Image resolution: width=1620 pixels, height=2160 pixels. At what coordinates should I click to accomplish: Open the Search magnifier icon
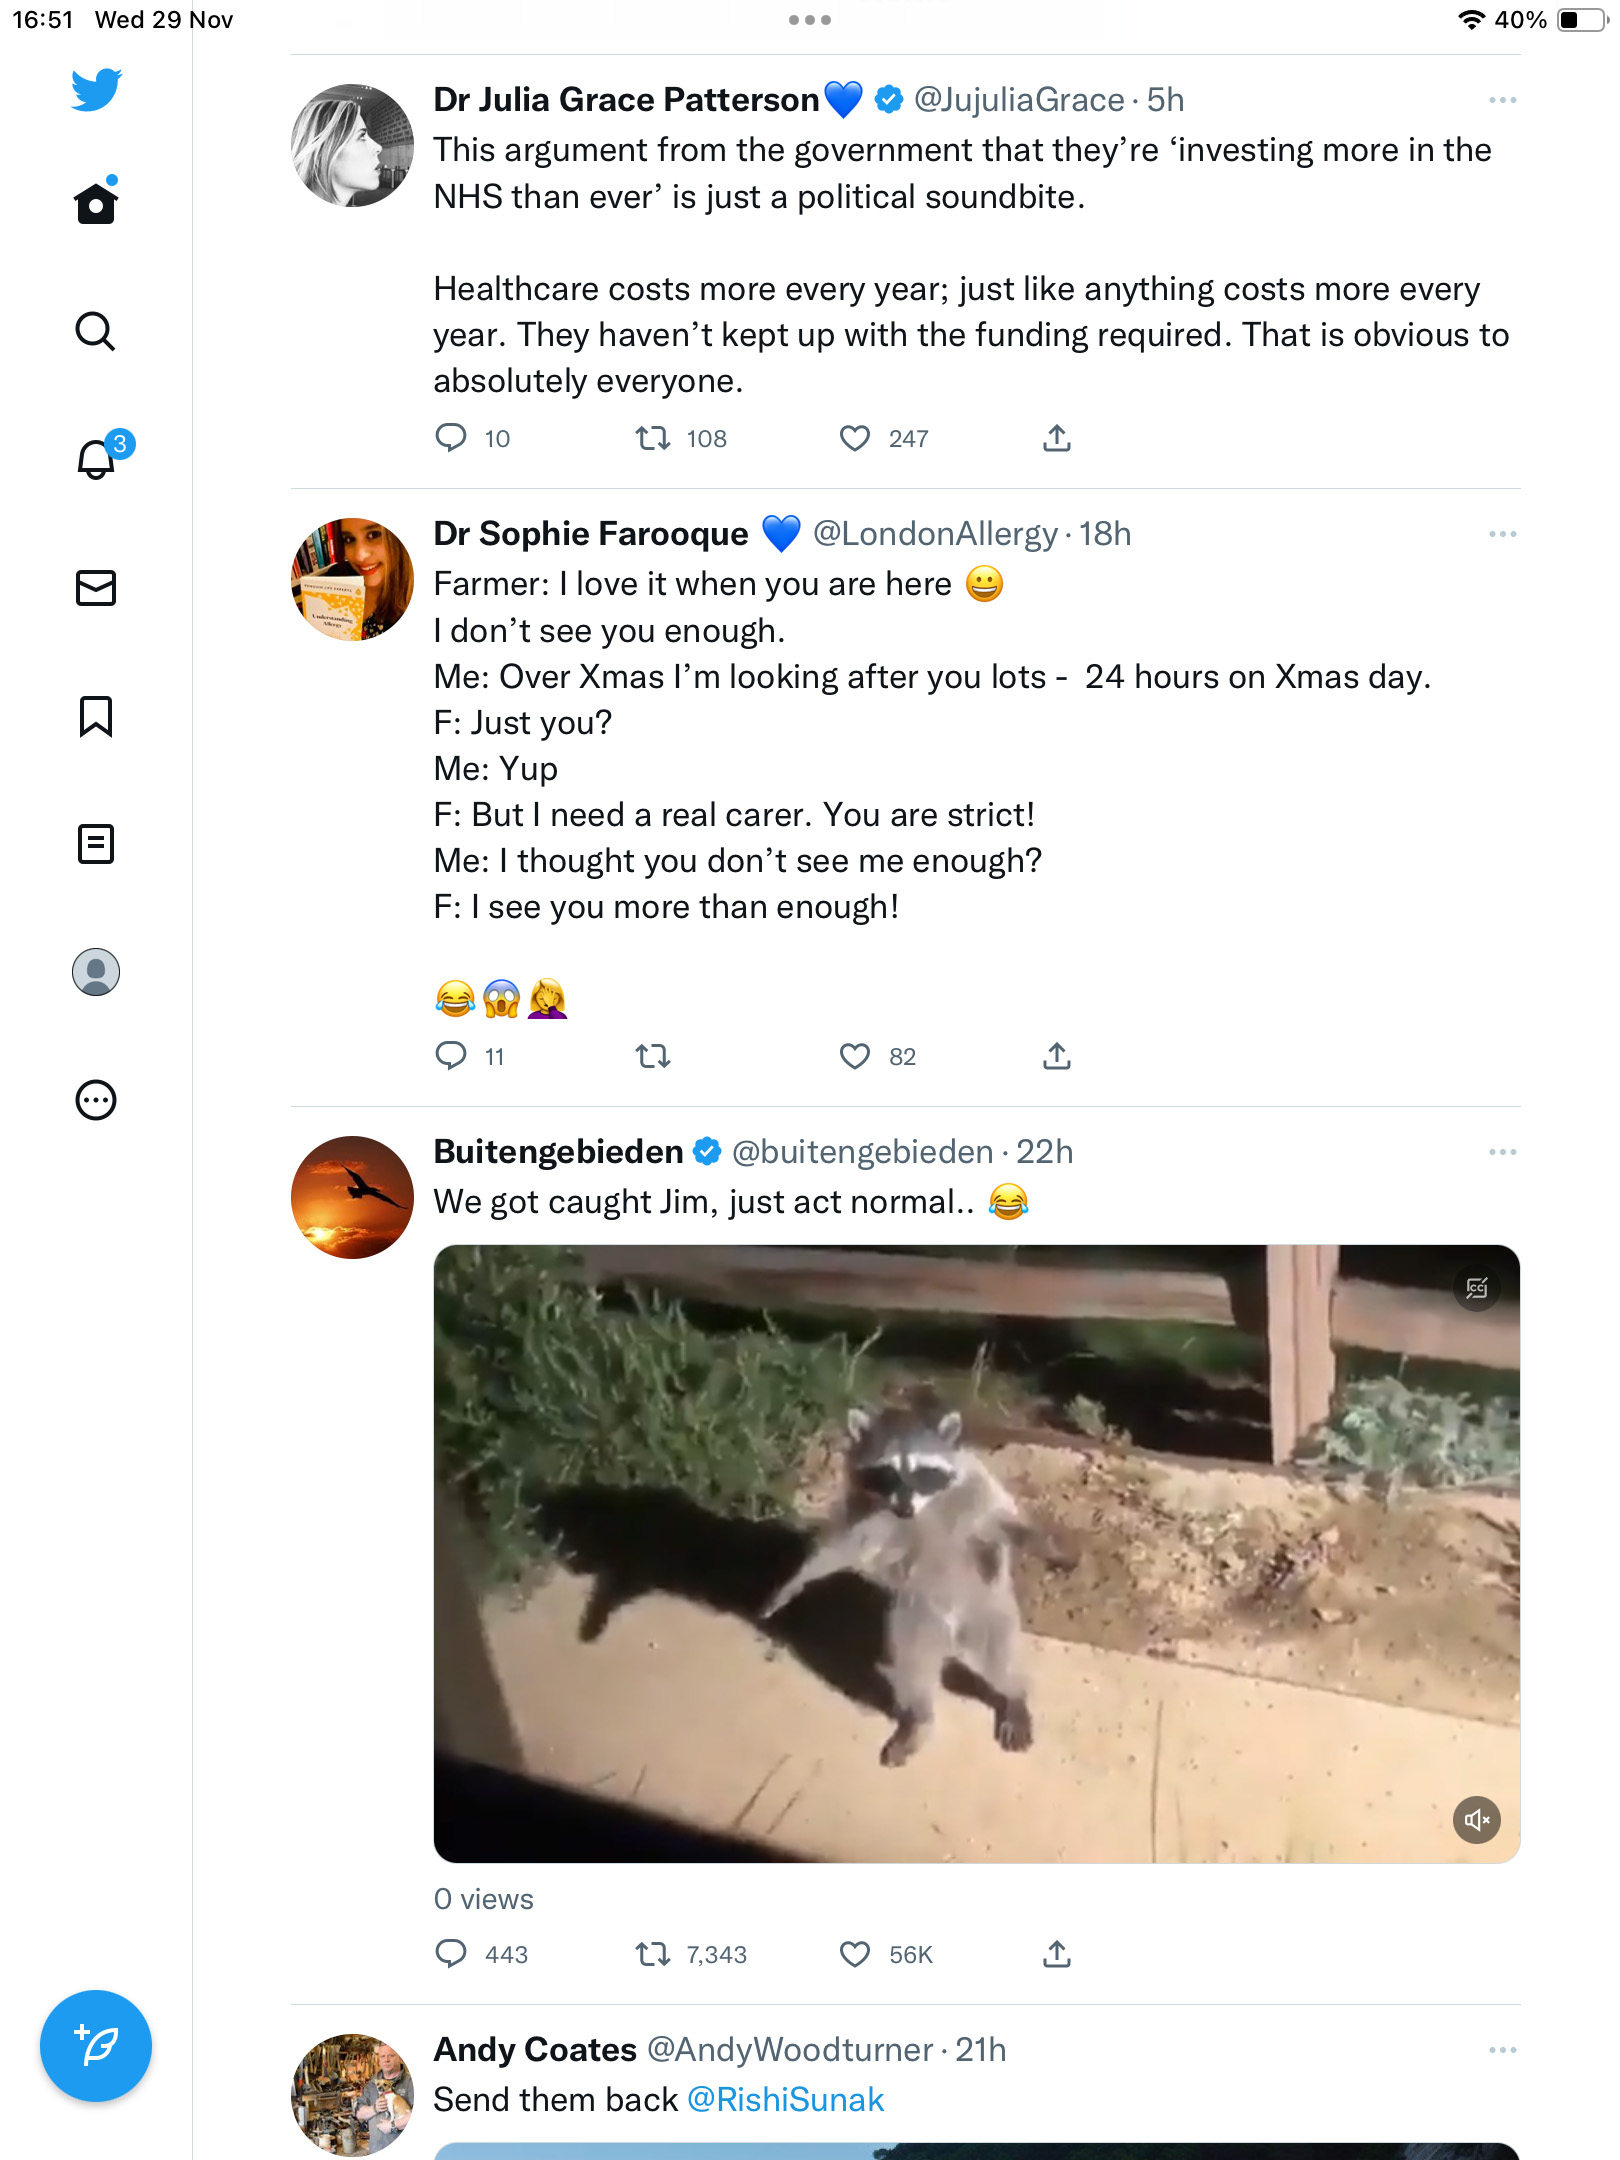click(96, 331)
